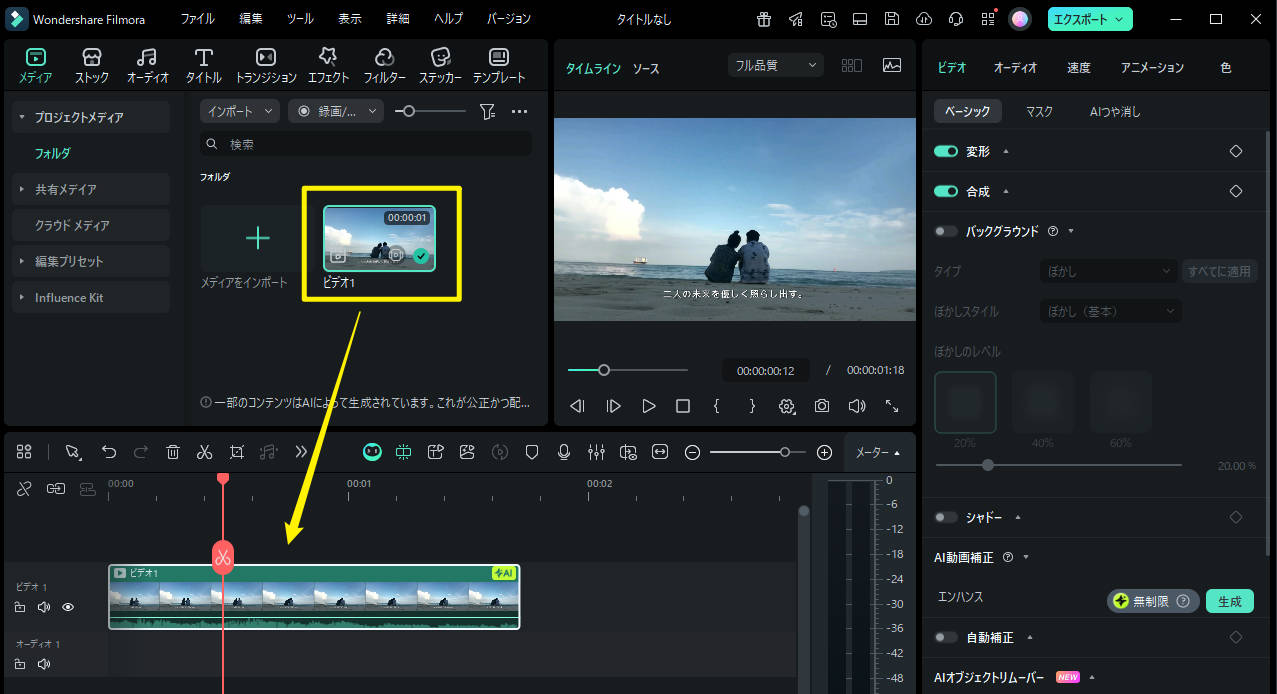This screenshot has height=694, width=1277.
Task: Turn on the シャドー (Shadow) toggle
Action: pos(944,517)
